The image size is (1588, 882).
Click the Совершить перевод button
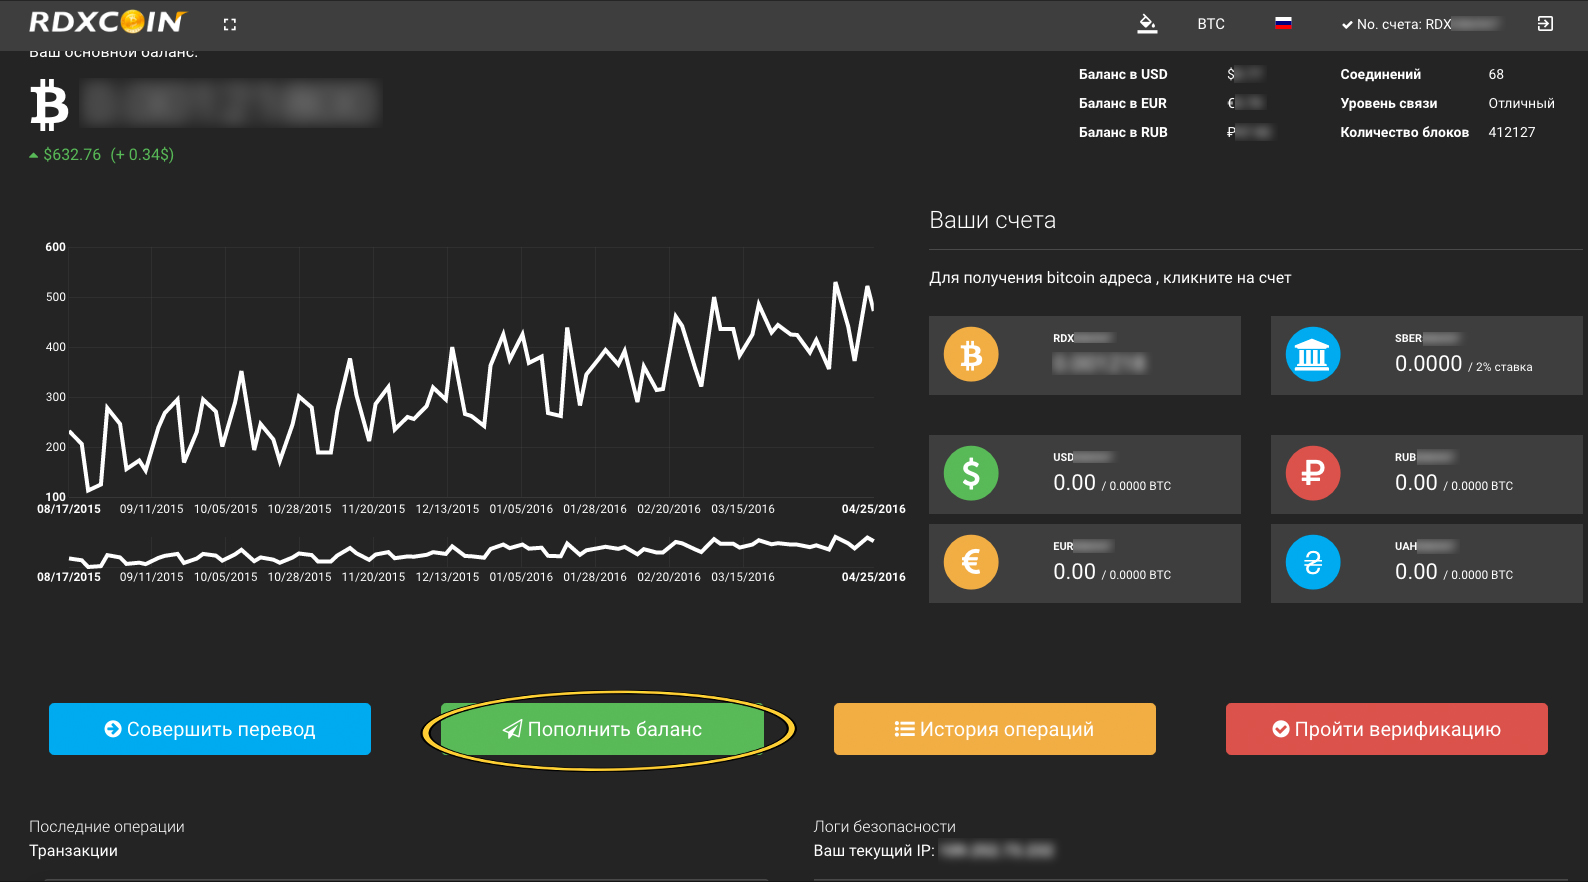click(210, 729)
